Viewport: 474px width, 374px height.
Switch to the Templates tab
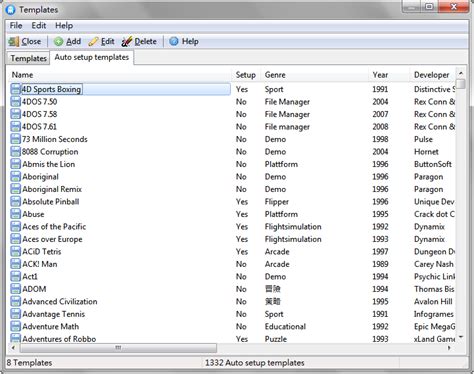(28, 58)
